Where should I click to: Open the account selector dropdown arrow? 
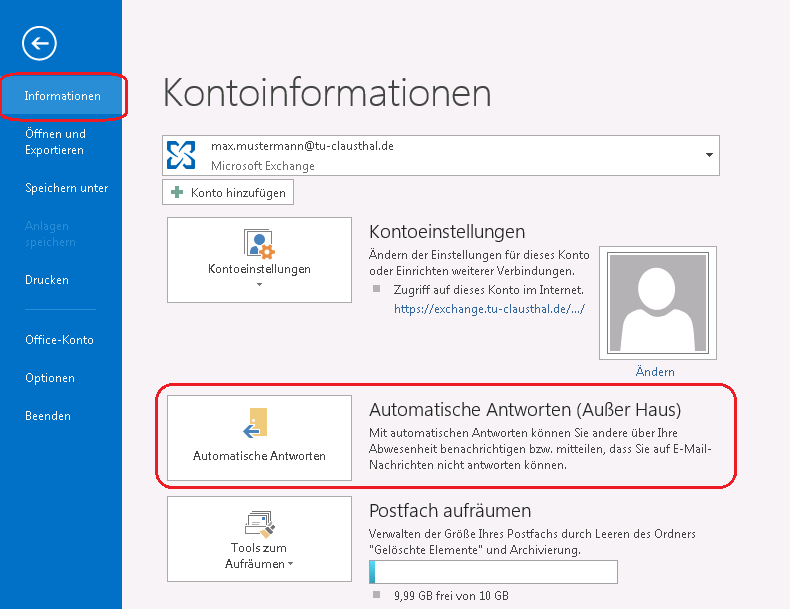click(x=709, y=155)
